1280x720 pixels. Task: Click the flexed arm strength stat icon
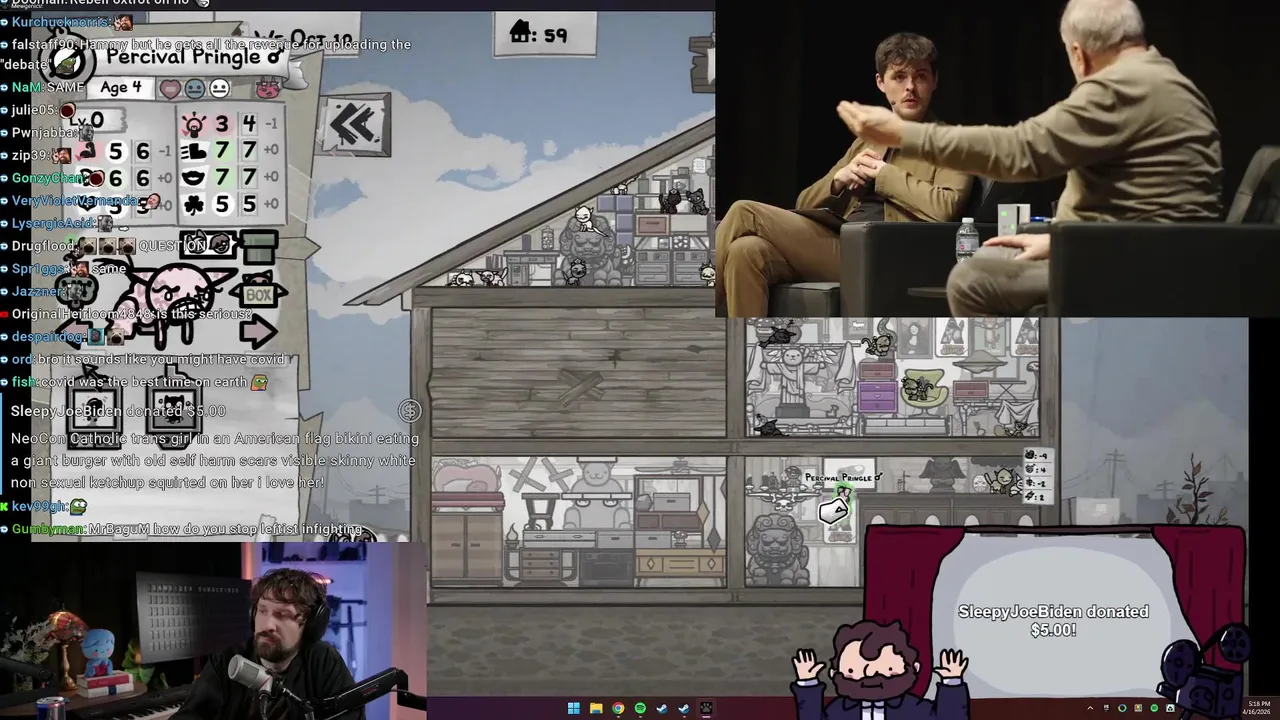pyautogui.click(x=88, y=151)
